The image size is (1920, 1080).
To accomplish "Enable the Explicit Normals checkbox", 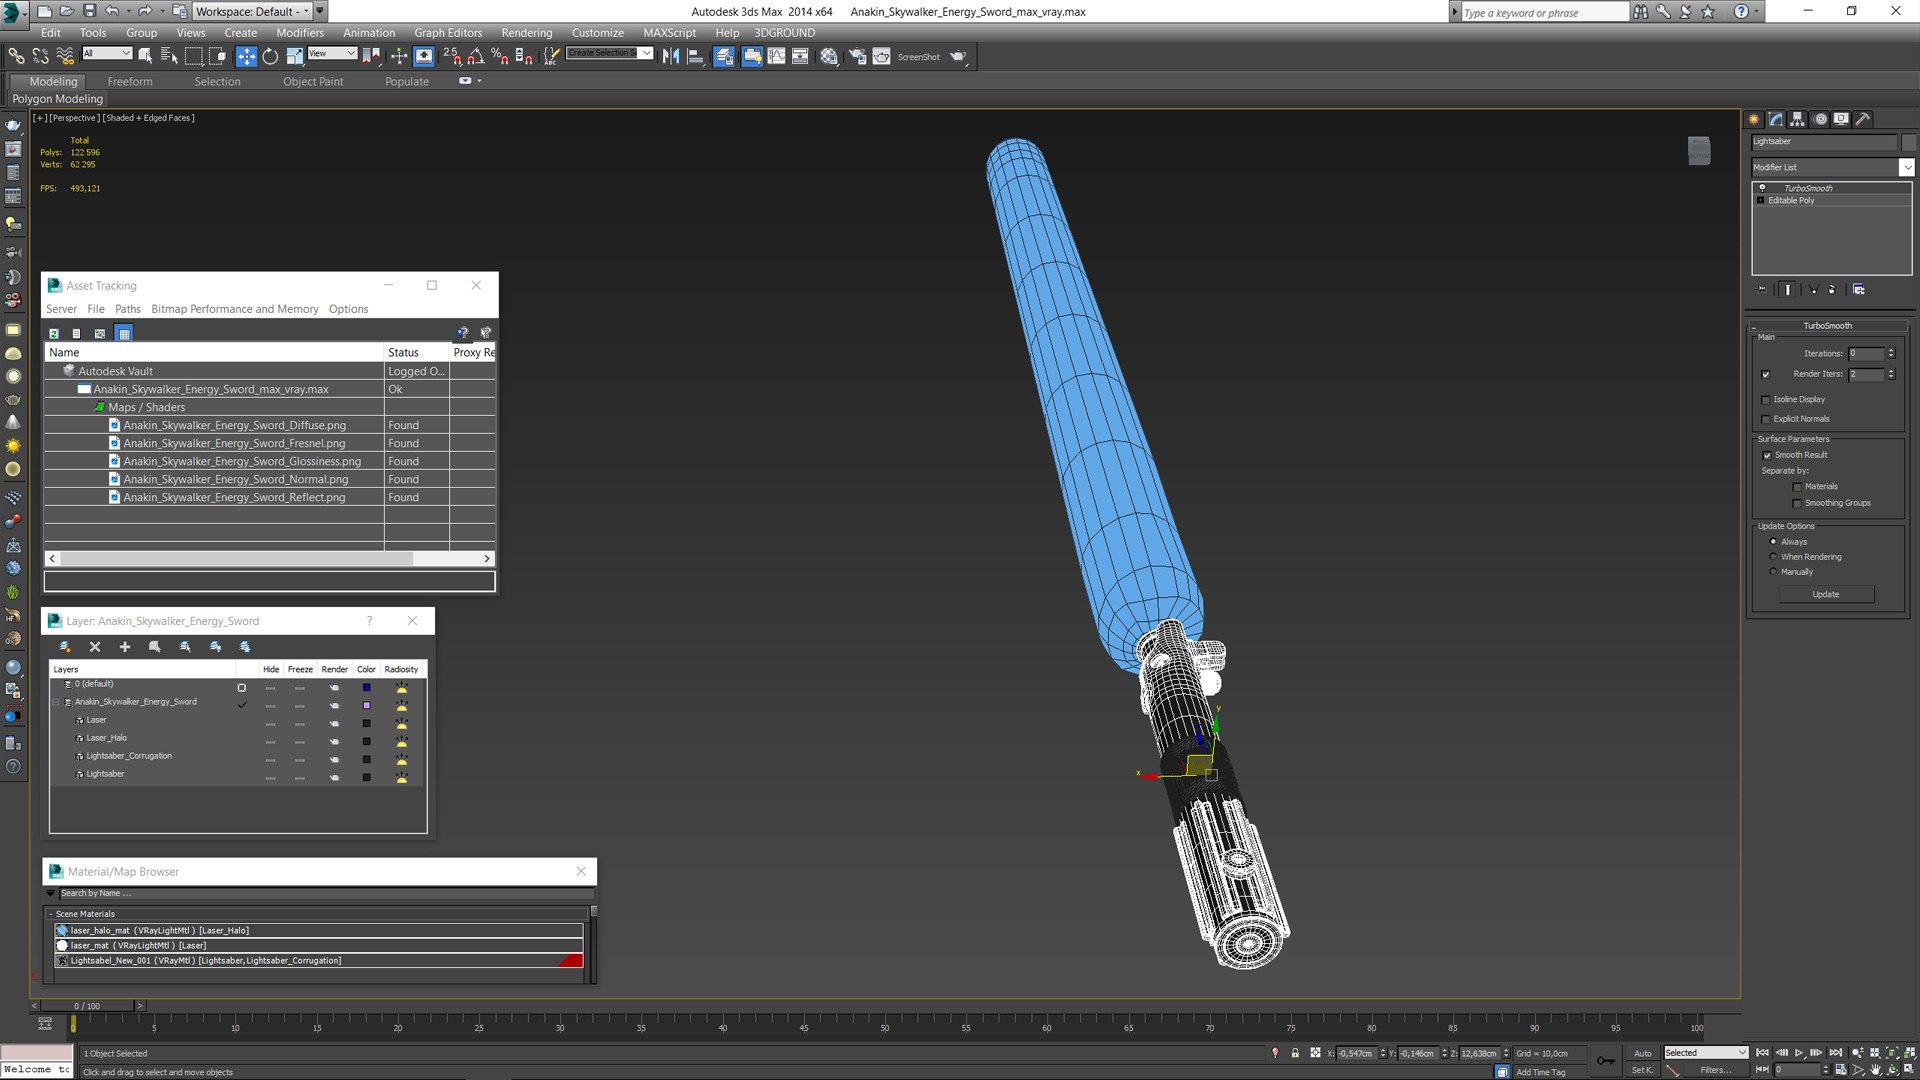I will (1765, 420).
